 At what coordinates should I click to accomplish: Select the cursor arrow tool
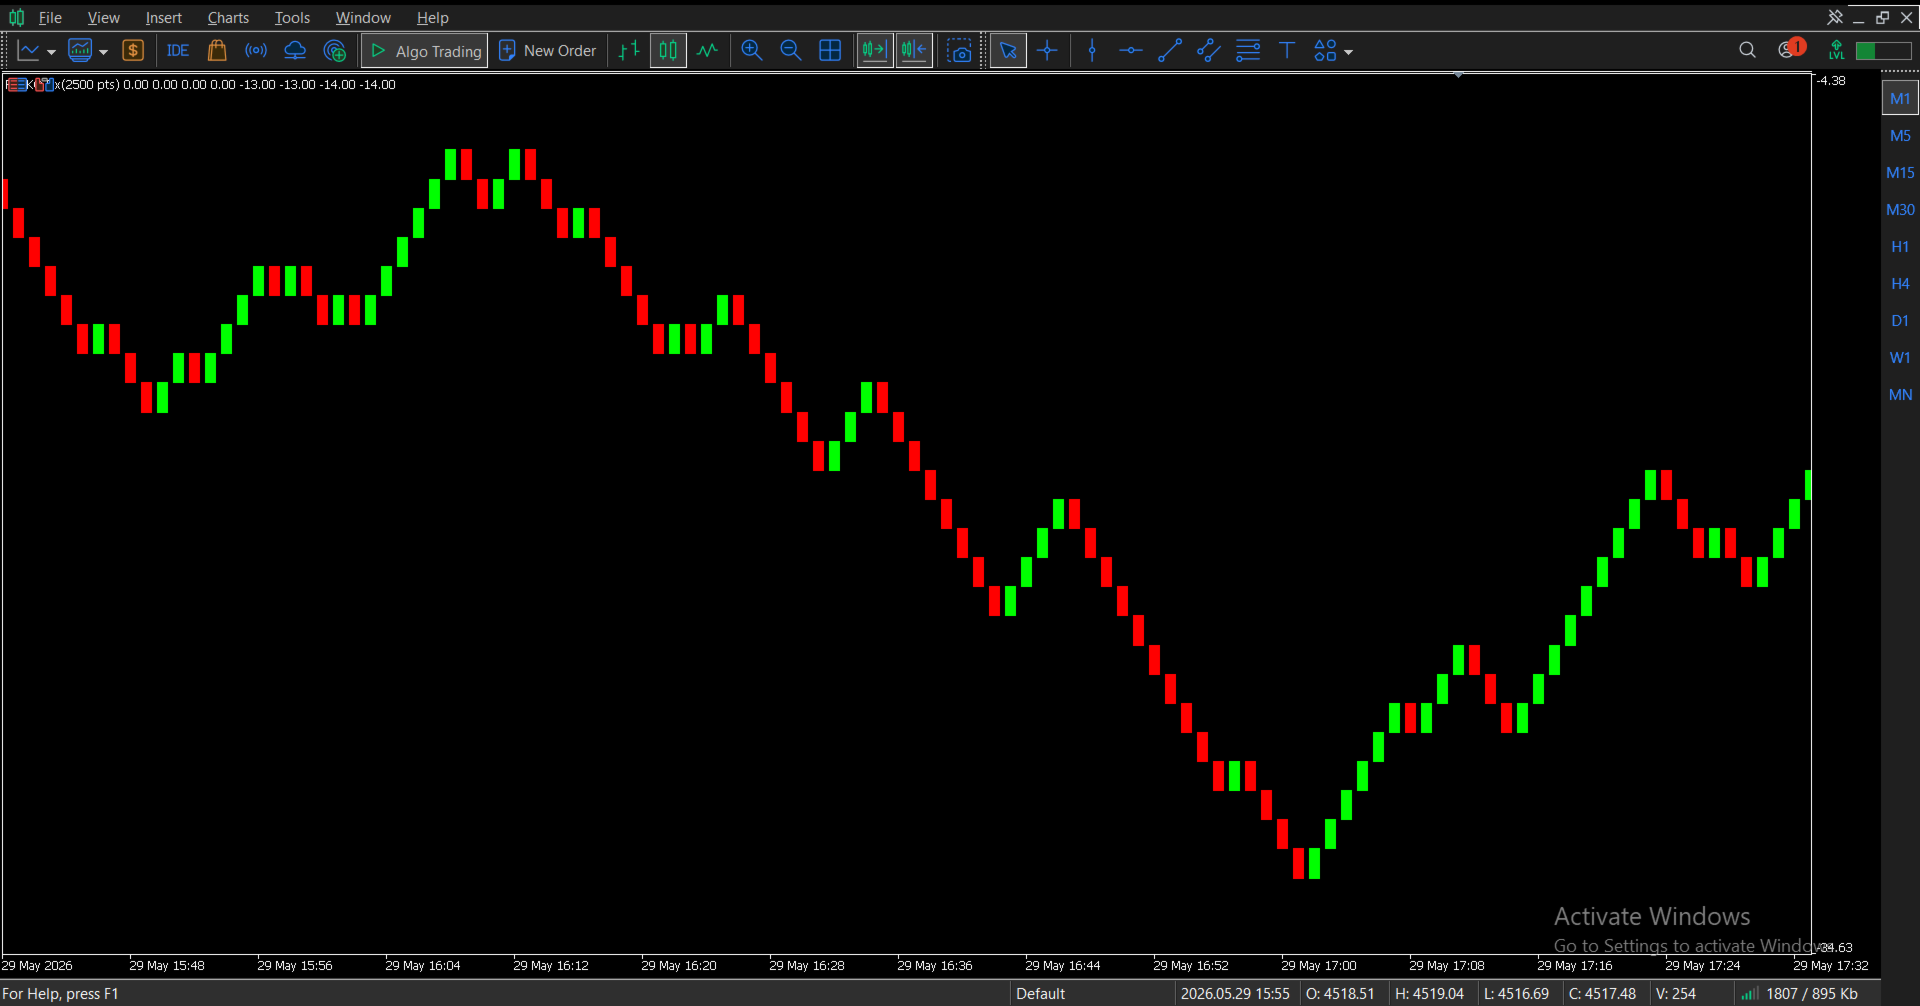(x=1008, y=51)
